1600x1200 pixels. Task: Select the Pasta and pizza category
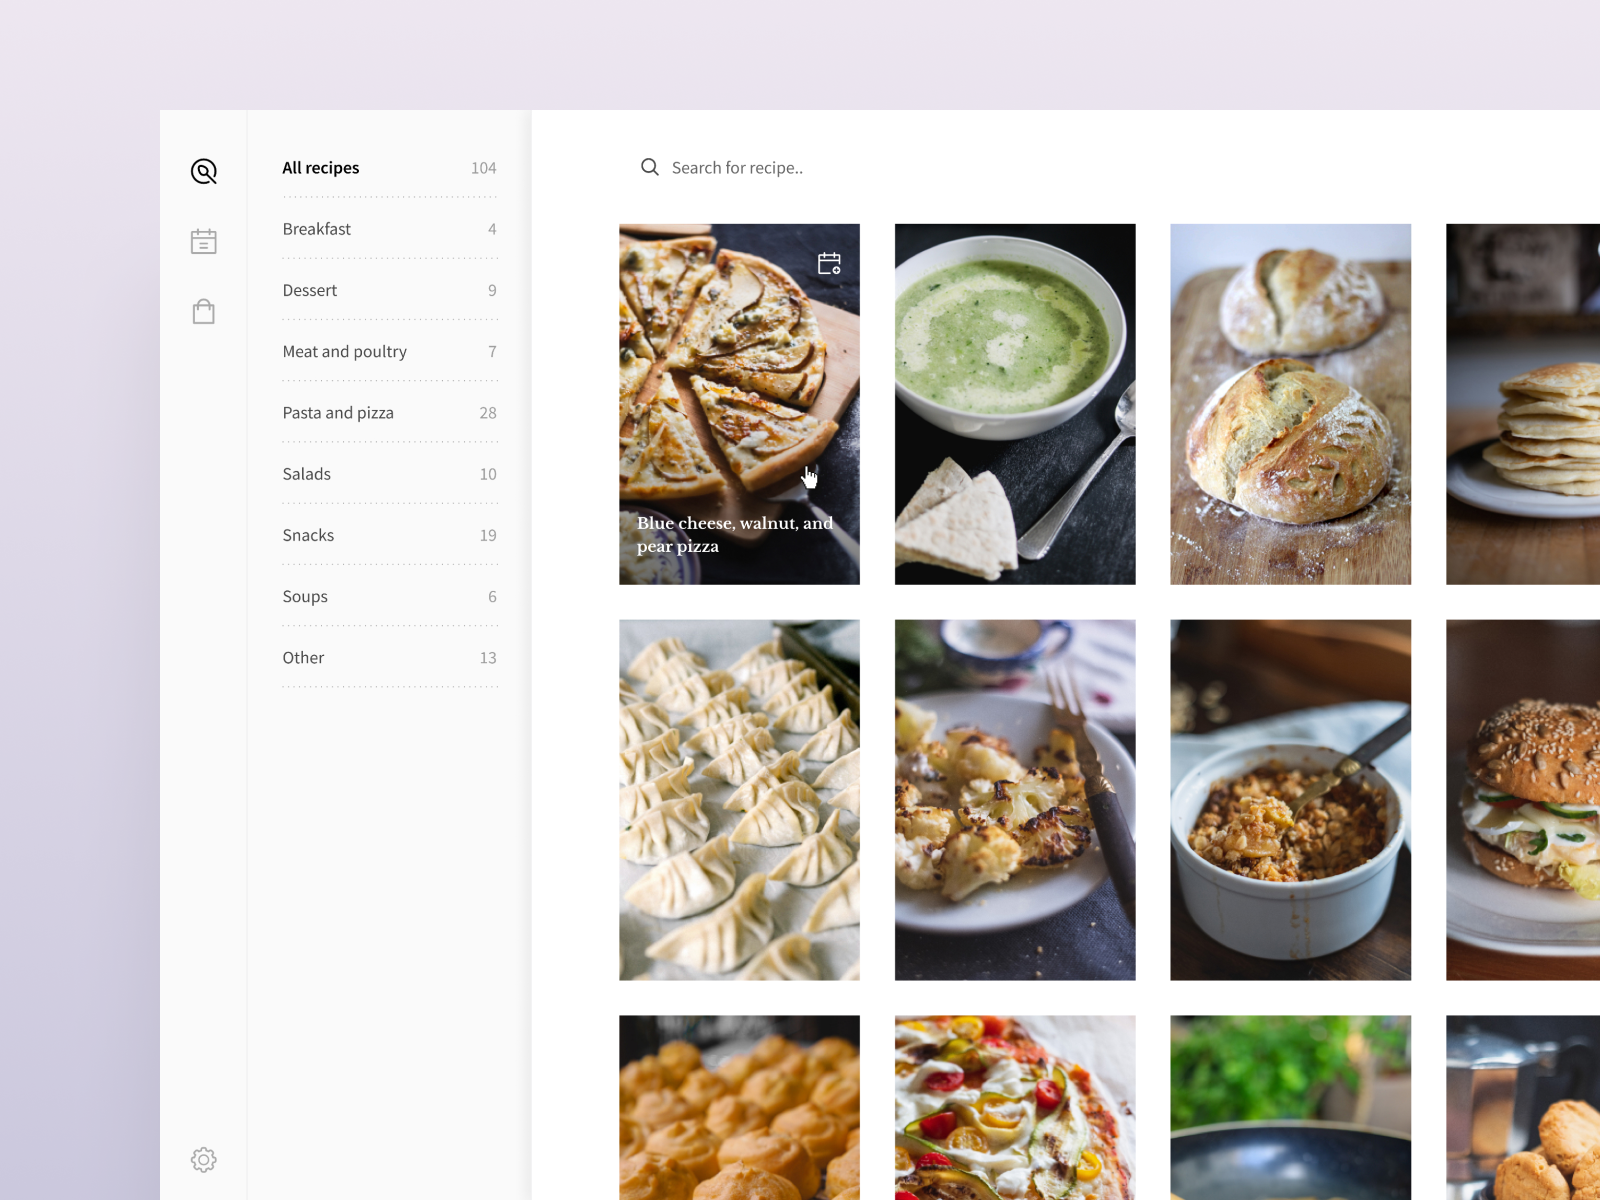coord(390,413)
